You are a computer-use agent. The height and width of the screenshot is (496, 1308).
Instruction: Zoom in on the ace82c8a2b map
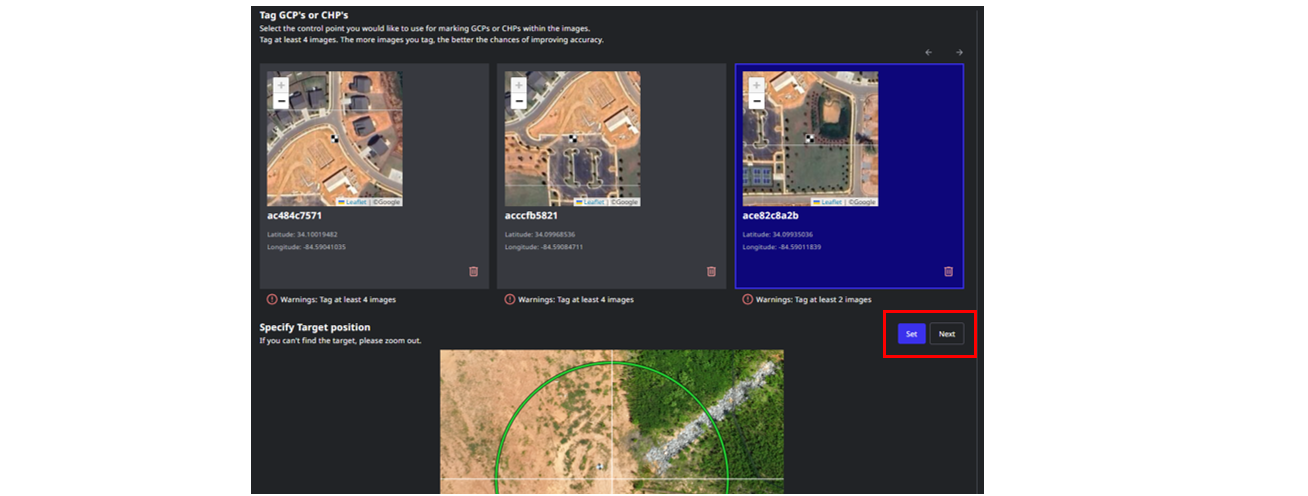point(757,86)
